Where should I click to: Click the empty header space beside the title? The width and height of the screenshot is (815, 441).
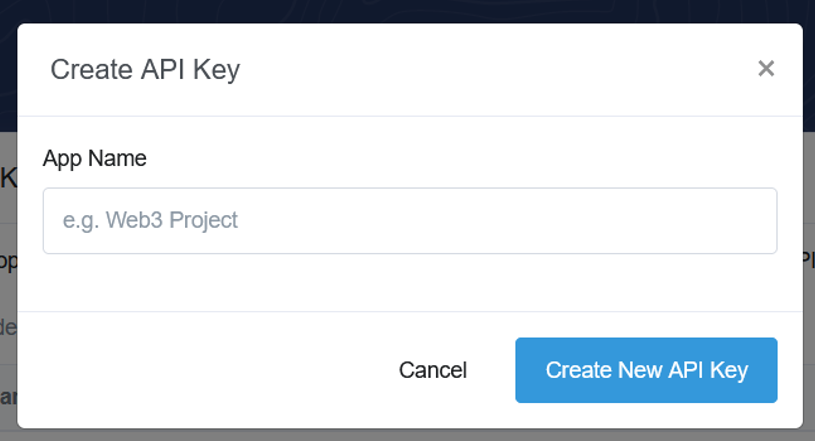click(494, 70)
